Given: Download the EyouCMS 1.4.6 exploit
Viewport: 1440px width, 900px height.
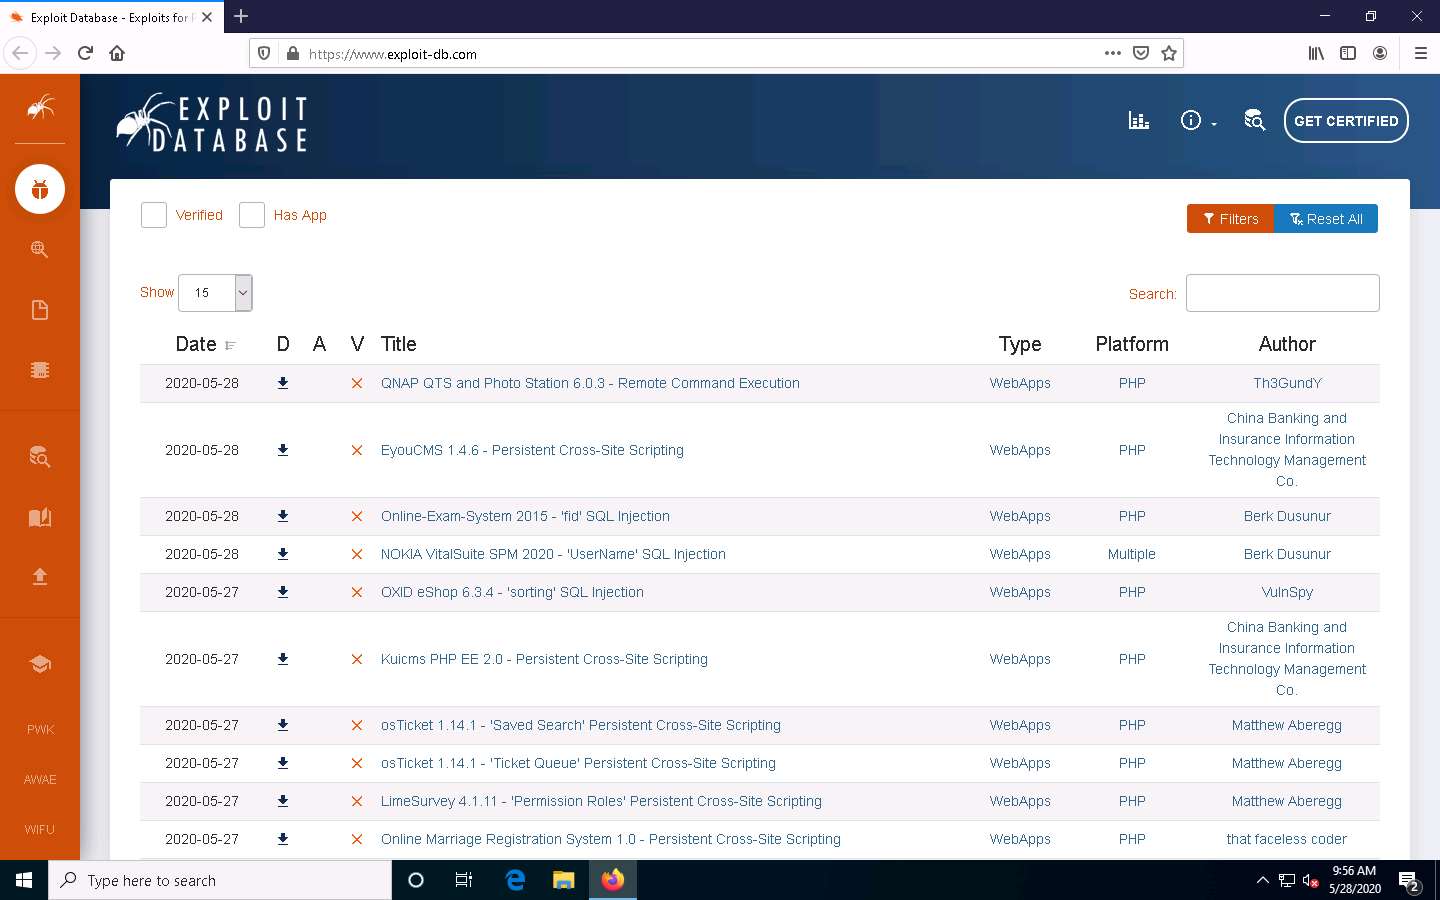Looking at the screenshot, I should [283, 450].
